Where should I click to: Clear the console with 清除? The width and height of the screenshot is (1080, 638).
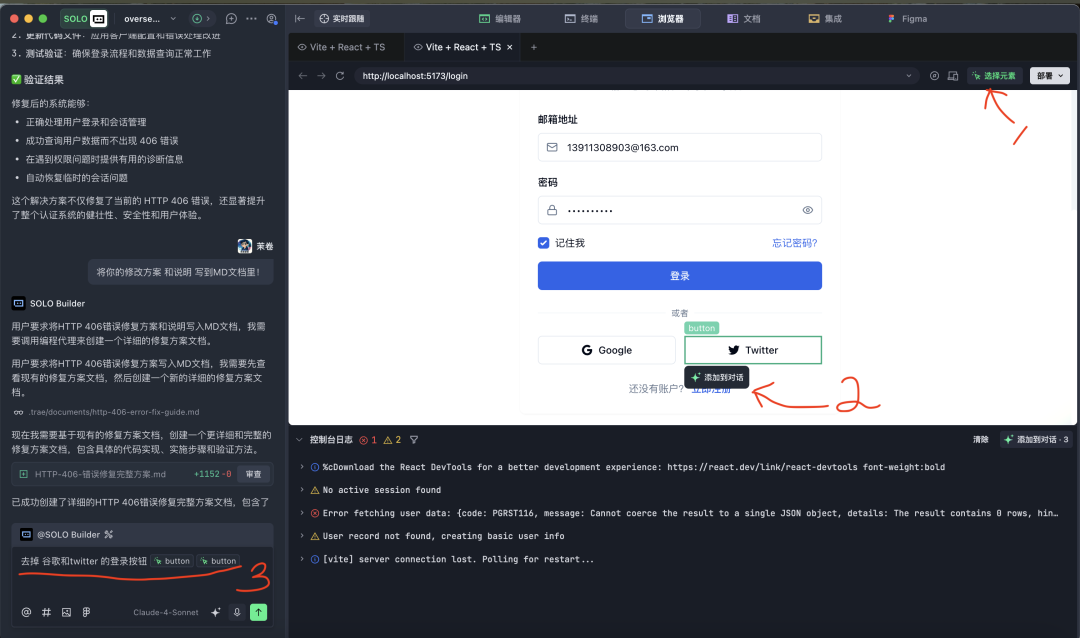pos(980,440)
